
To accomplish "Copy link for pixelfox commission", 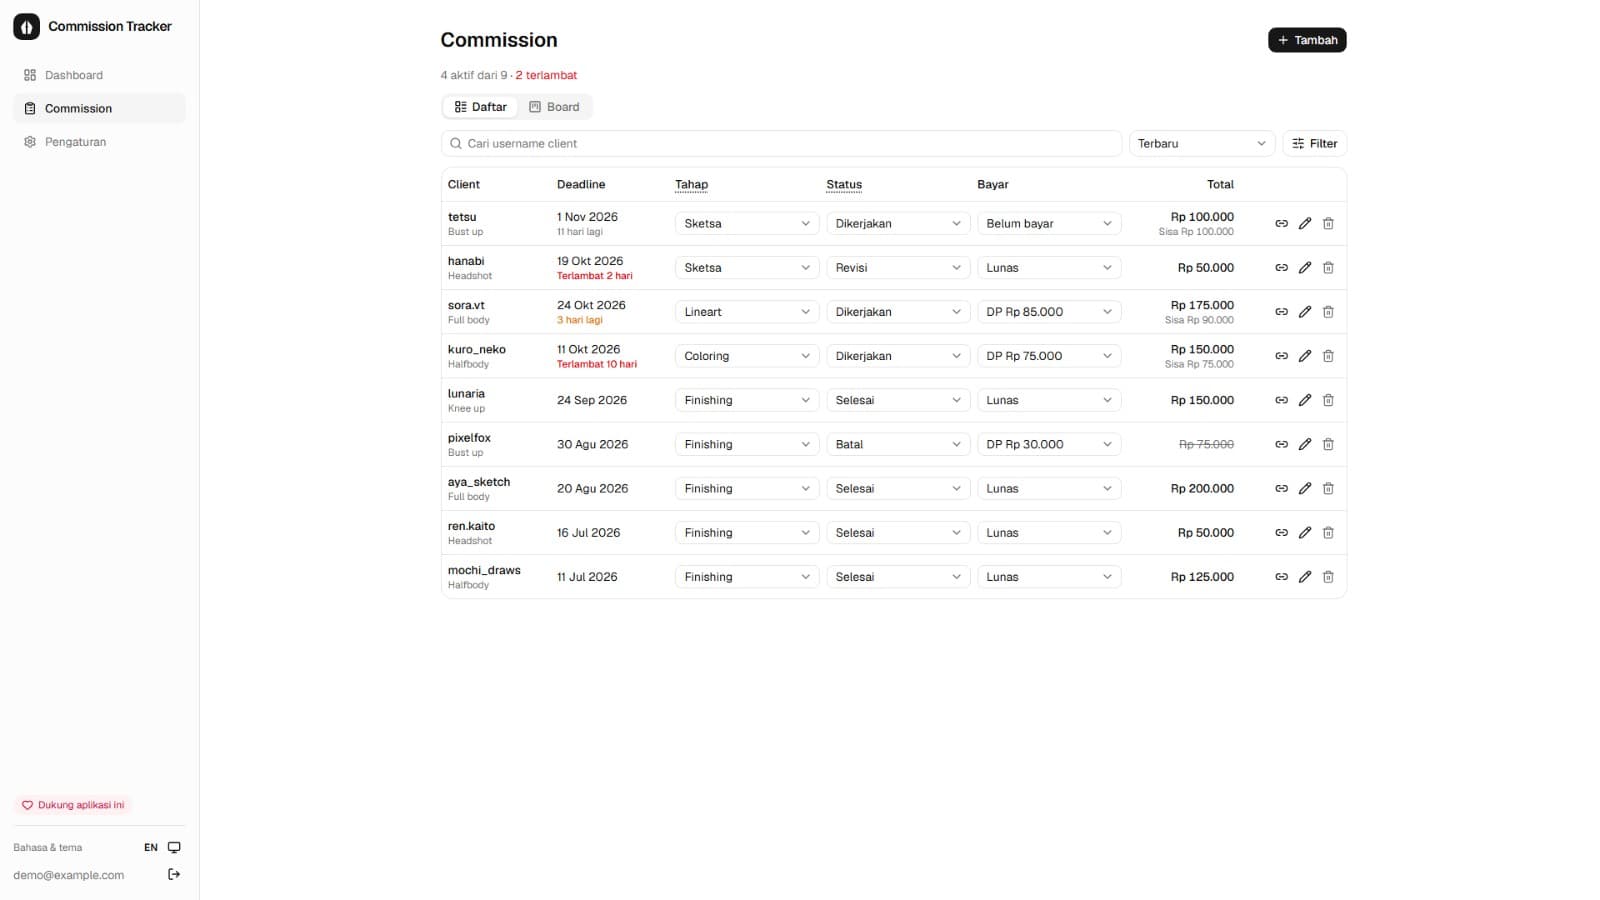I will click(x=1281, y=444).
